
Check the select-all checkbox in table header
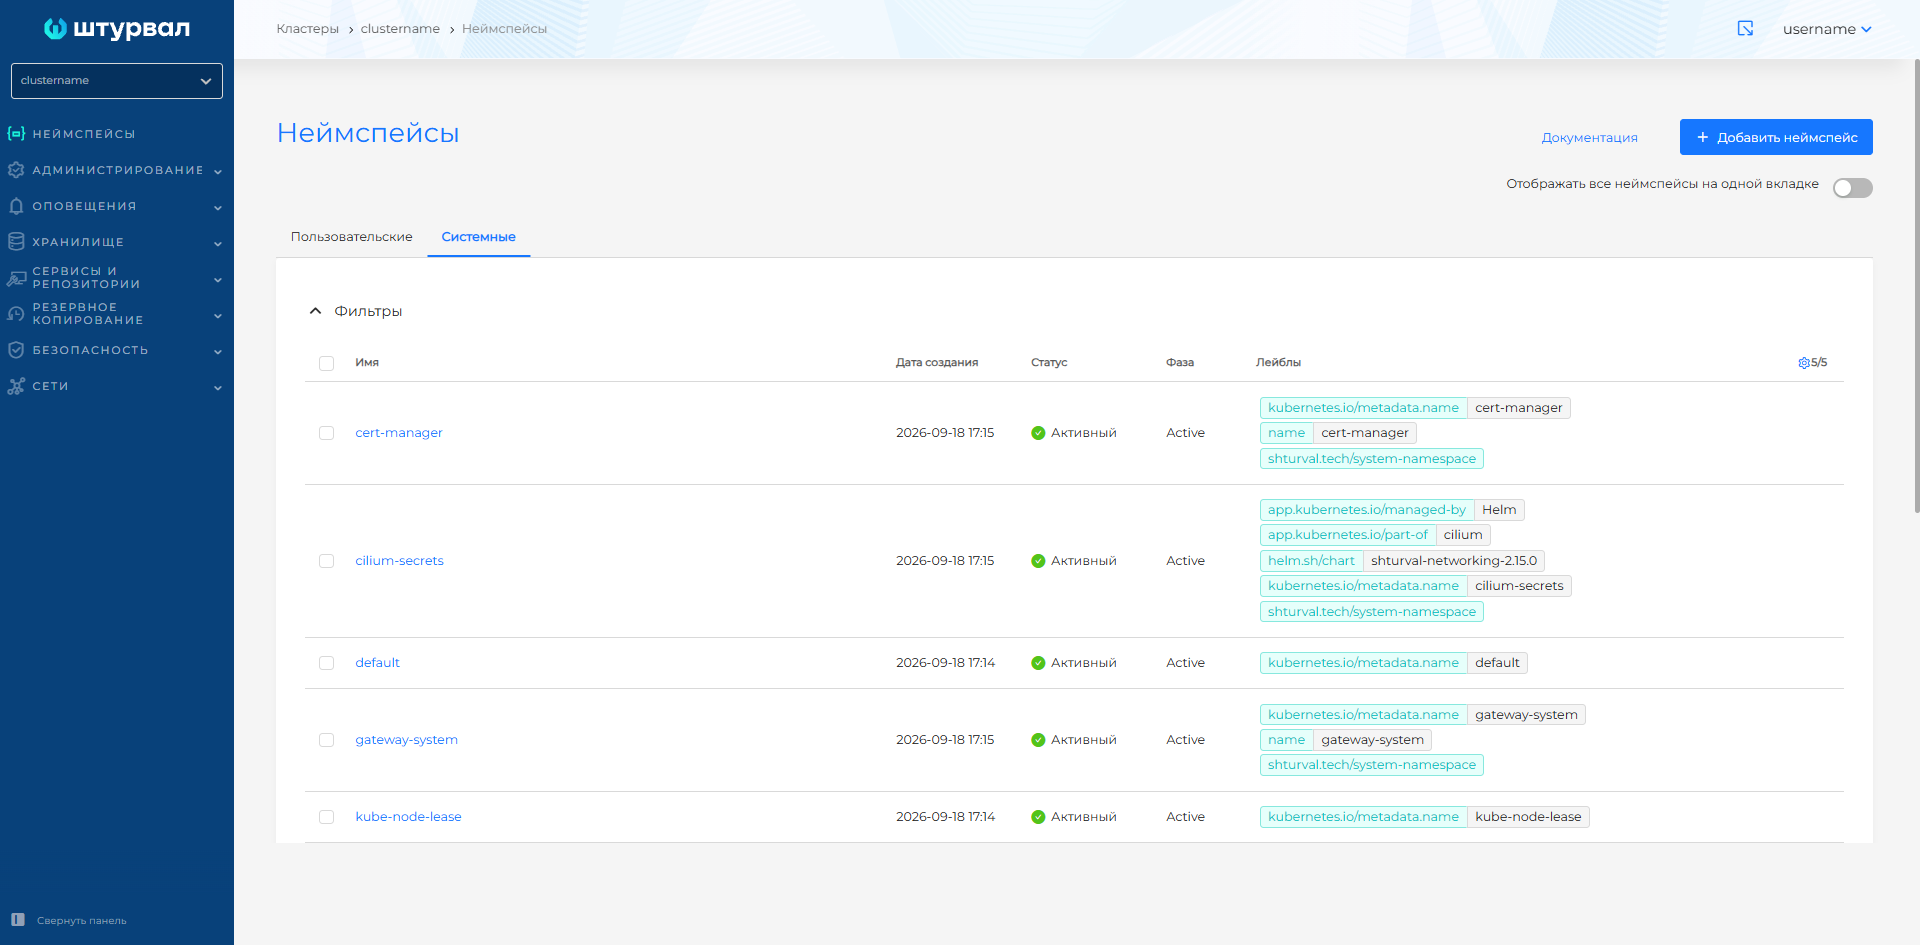pos(326,363)
